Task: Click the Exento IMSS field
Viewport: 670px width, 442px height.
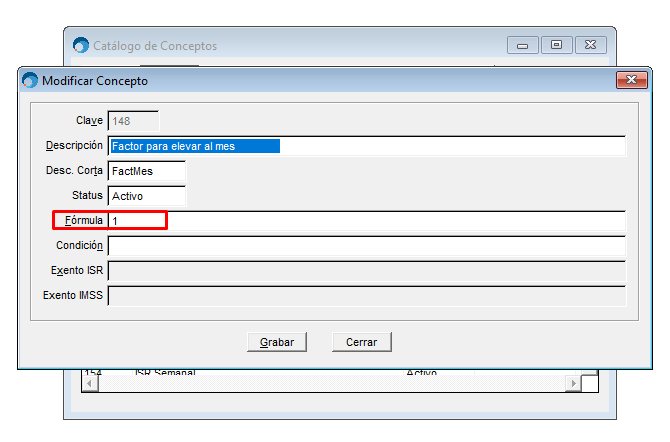Action: click(x=366, y=295)
